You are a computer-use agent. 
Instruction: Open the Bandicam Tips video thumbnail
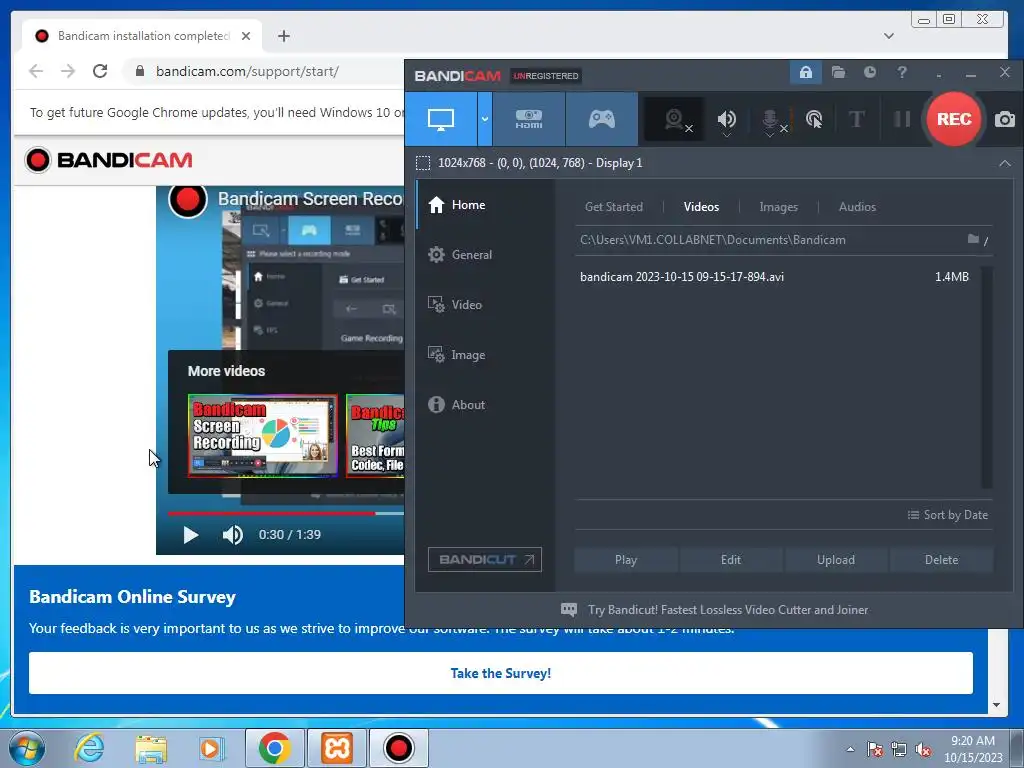(376, 435)
